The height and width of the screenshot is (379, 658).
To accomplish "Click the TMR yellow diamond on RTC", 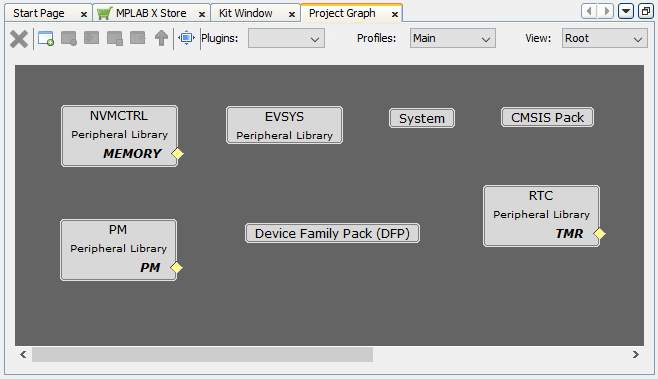I will click(599, 233).
